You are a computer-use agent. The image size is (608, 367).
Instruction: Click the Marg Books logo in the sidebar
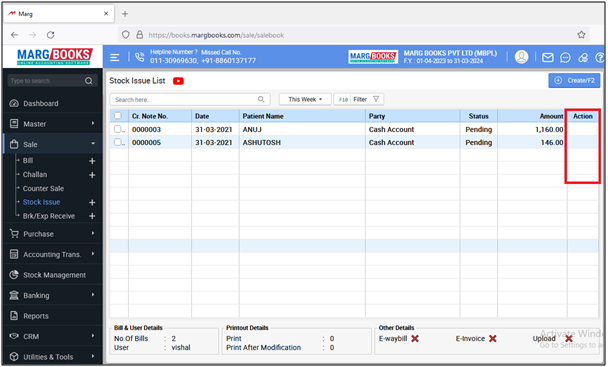(54, 57)
